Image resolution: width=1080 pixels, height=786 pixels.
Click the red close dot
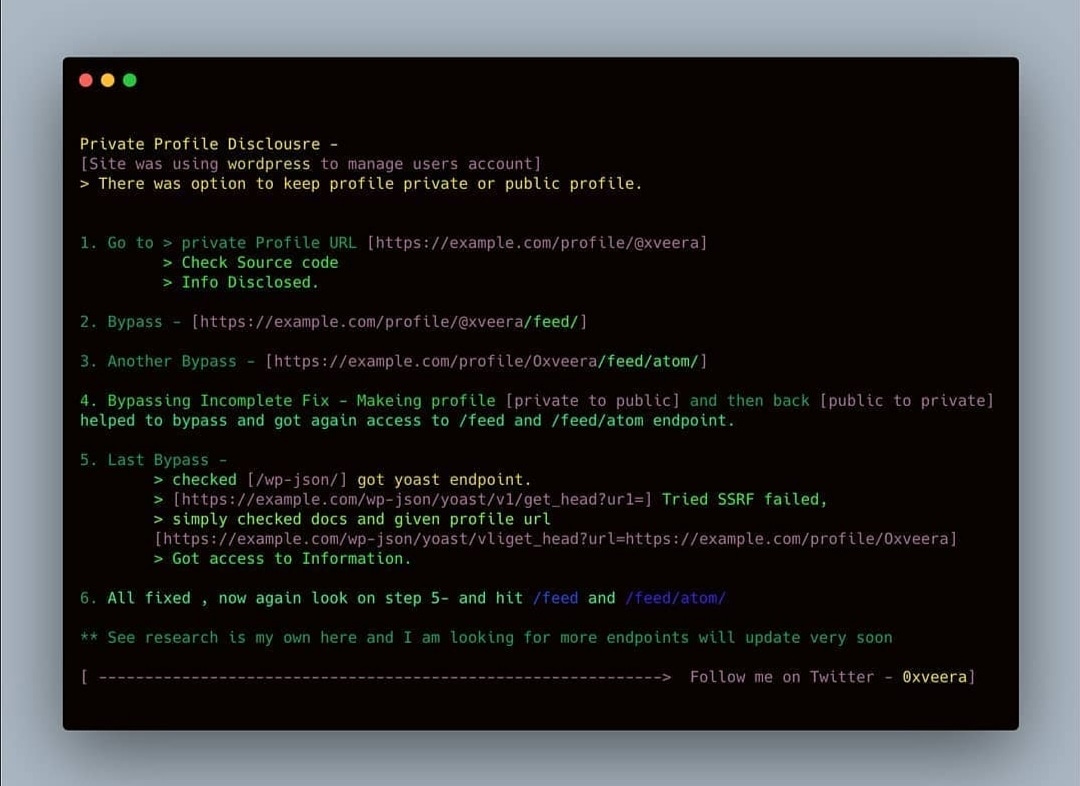coord(86,81)
